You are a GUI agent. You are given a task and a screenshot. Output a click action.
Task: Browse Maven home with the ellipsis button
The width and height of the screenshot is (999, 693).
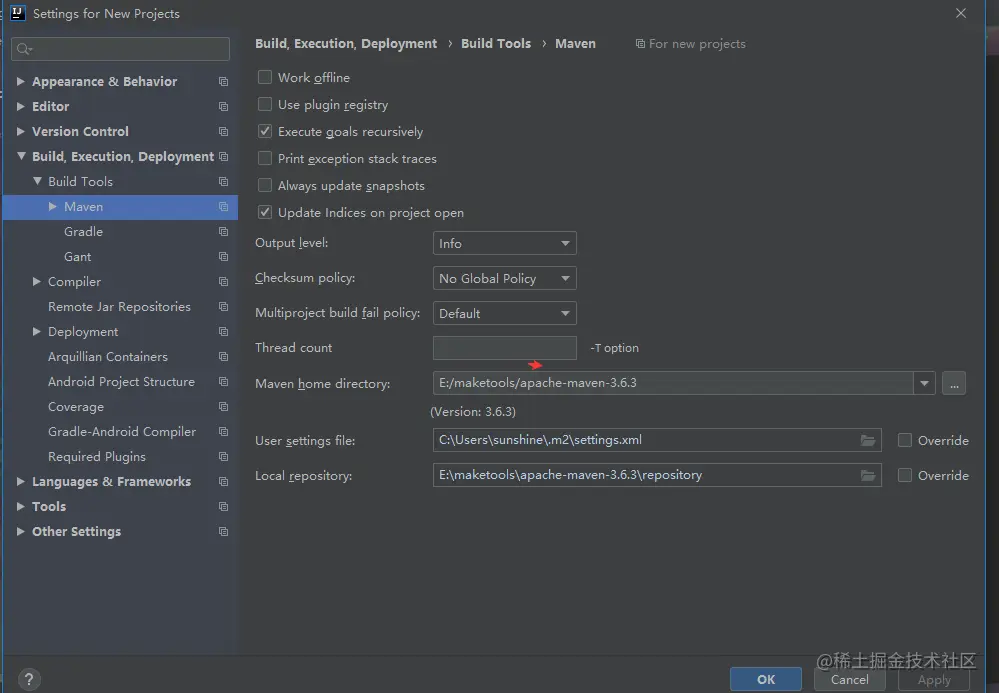pos(954,383)
